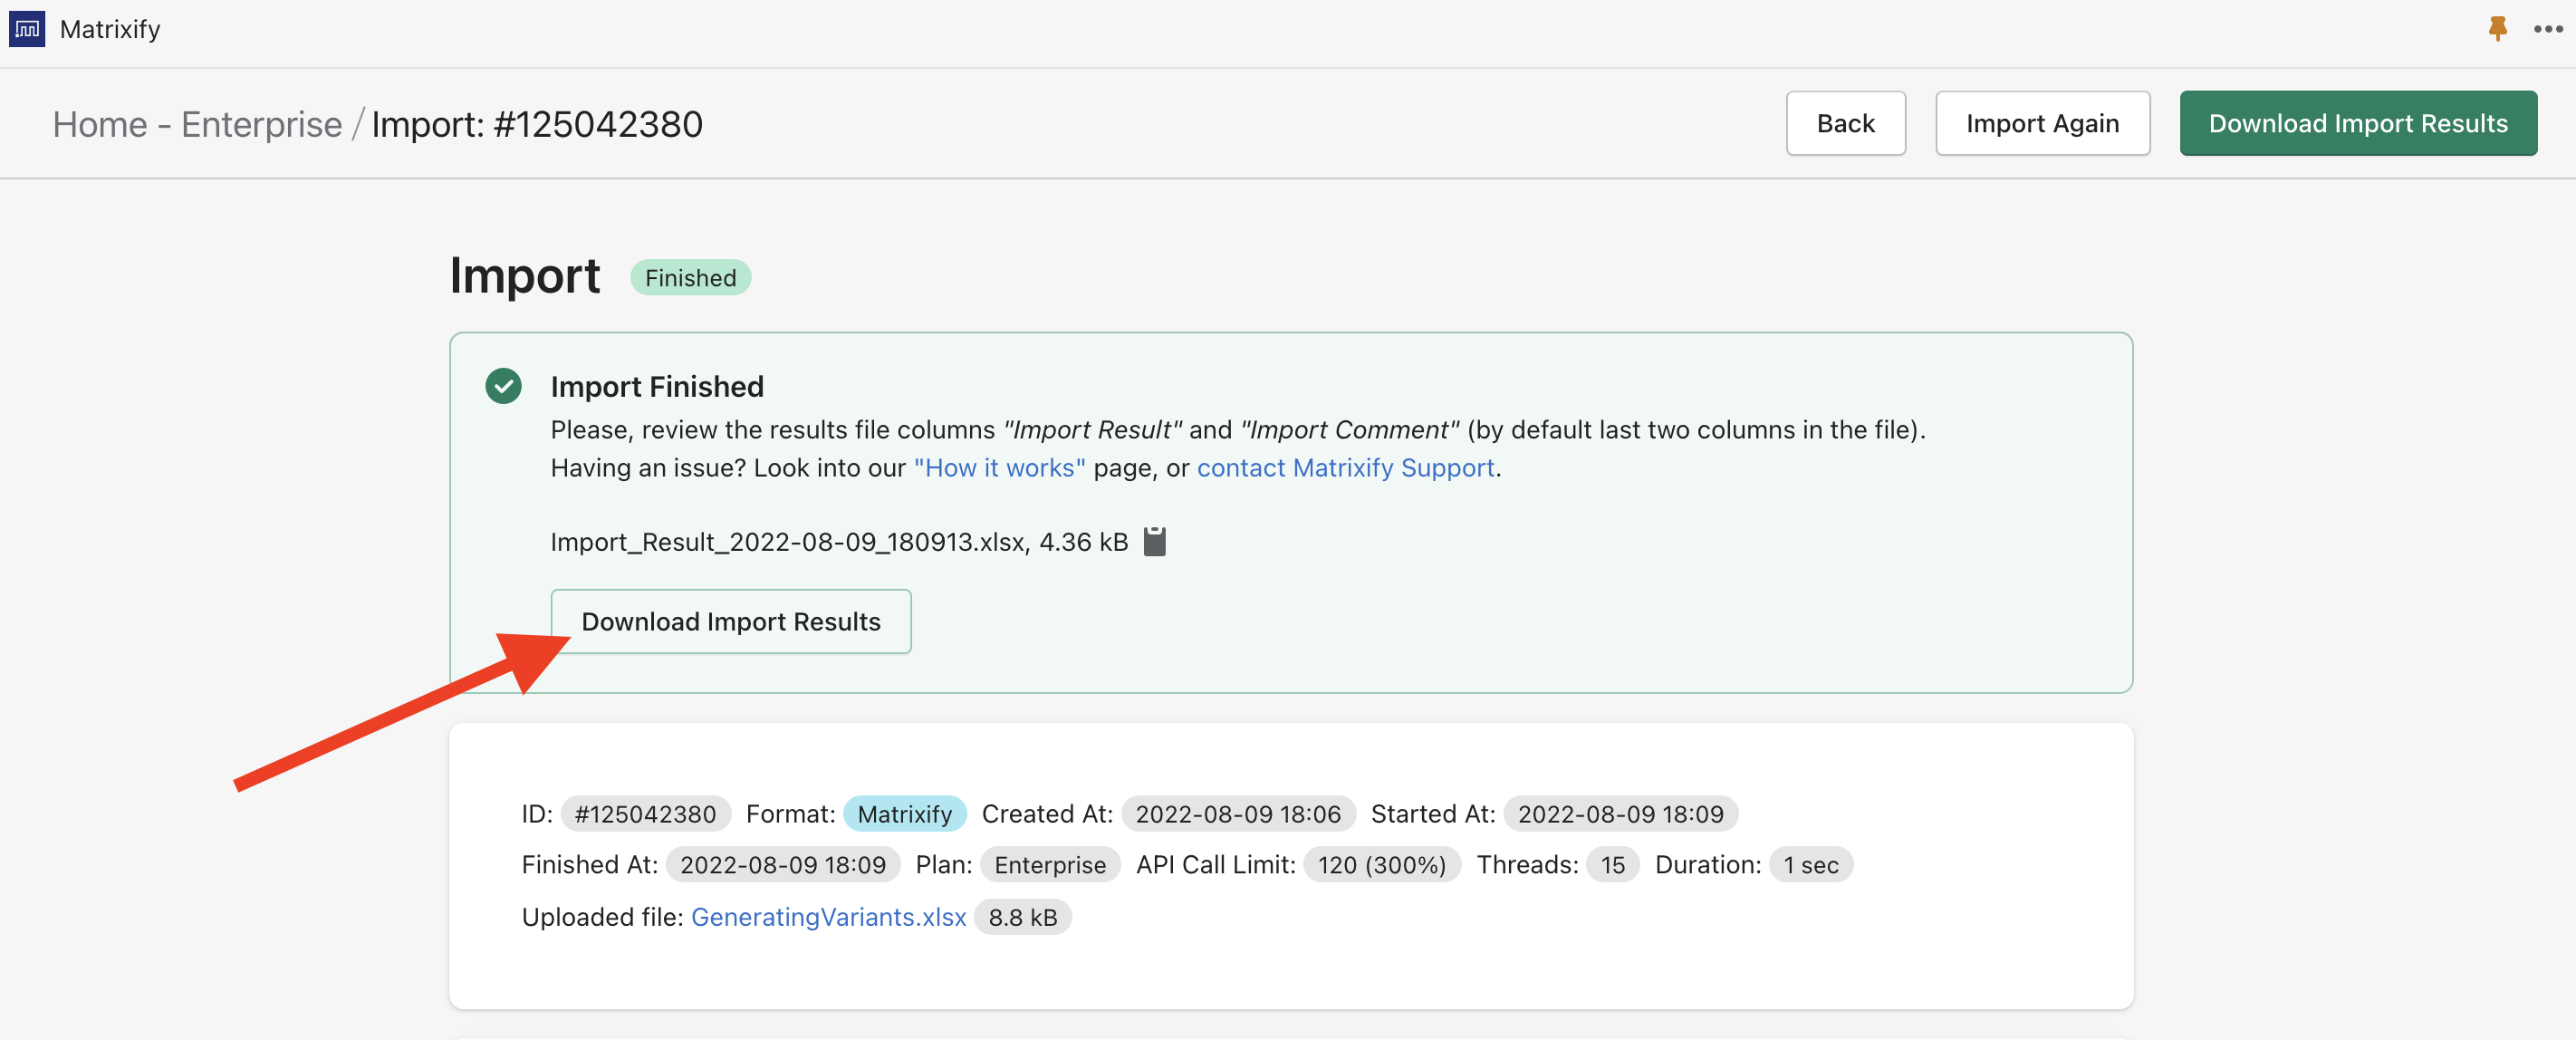Viewport: 2576px width, 1040px height.
Task: Click the green Import Finished checkmark icon
Action: pos(503,386)
